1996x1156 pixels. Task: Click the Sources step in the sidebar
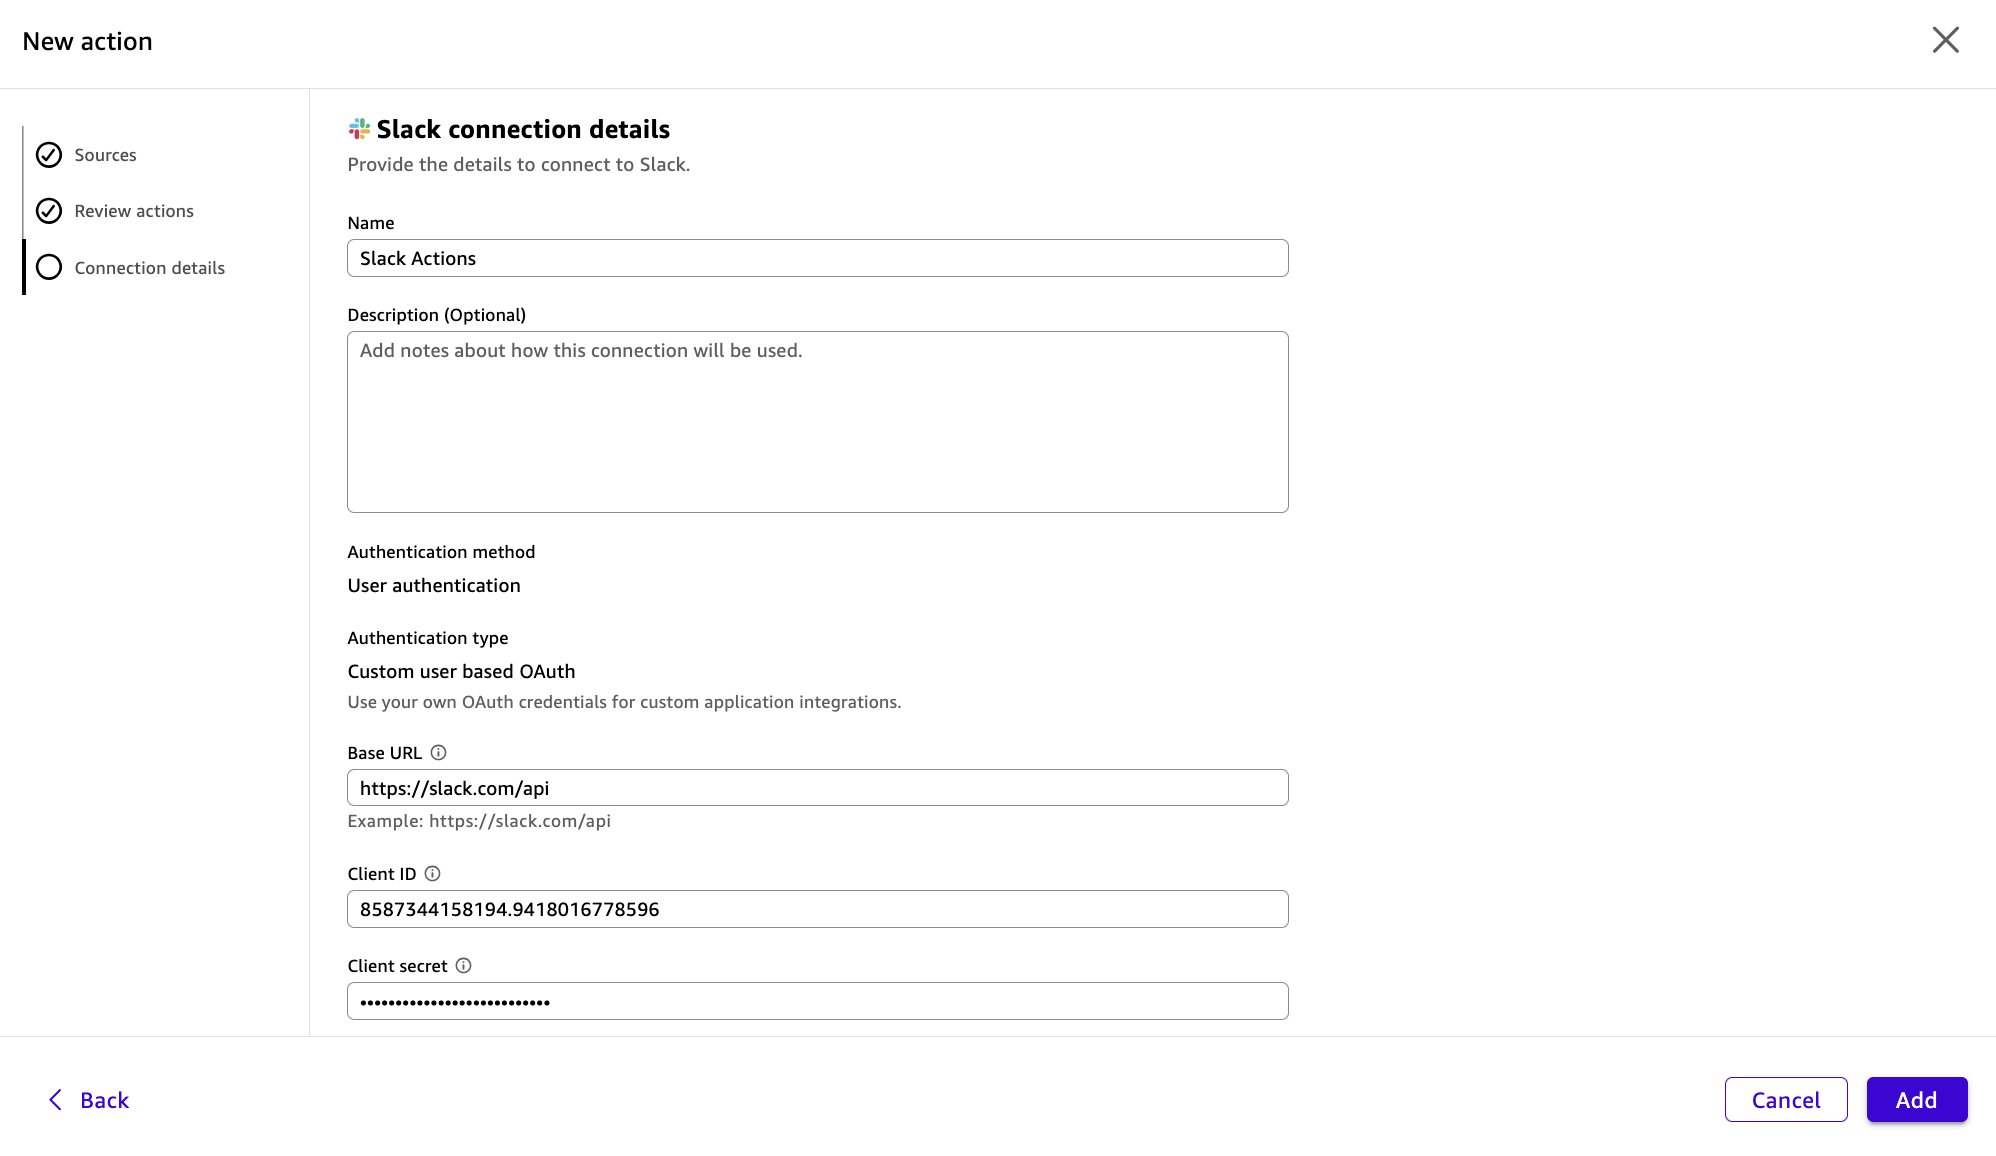pos(106,155)
